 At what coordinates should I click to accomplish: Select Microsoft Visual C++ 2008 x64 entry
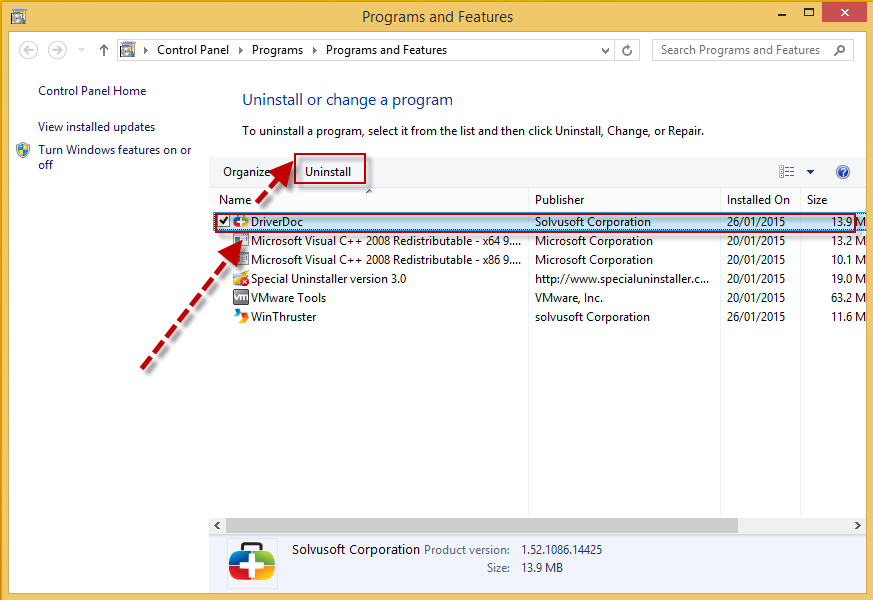[386, 240]
